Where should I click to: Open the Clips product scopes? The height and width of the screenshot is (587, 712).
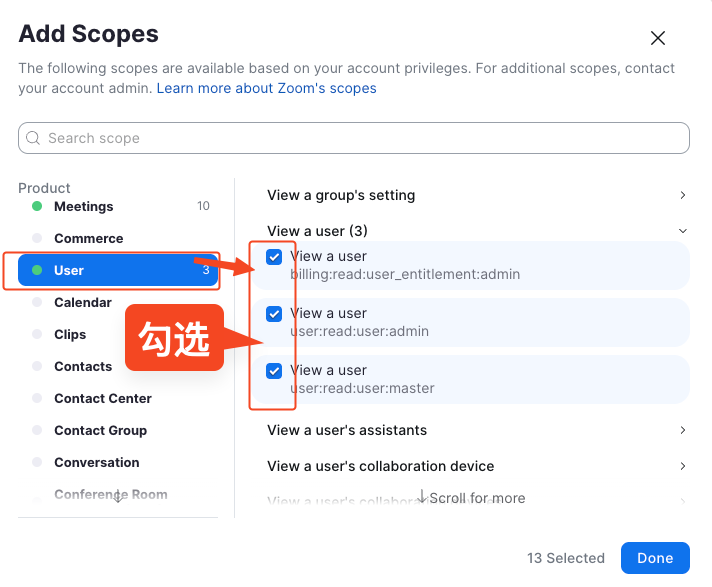click(x=70, y=334)
